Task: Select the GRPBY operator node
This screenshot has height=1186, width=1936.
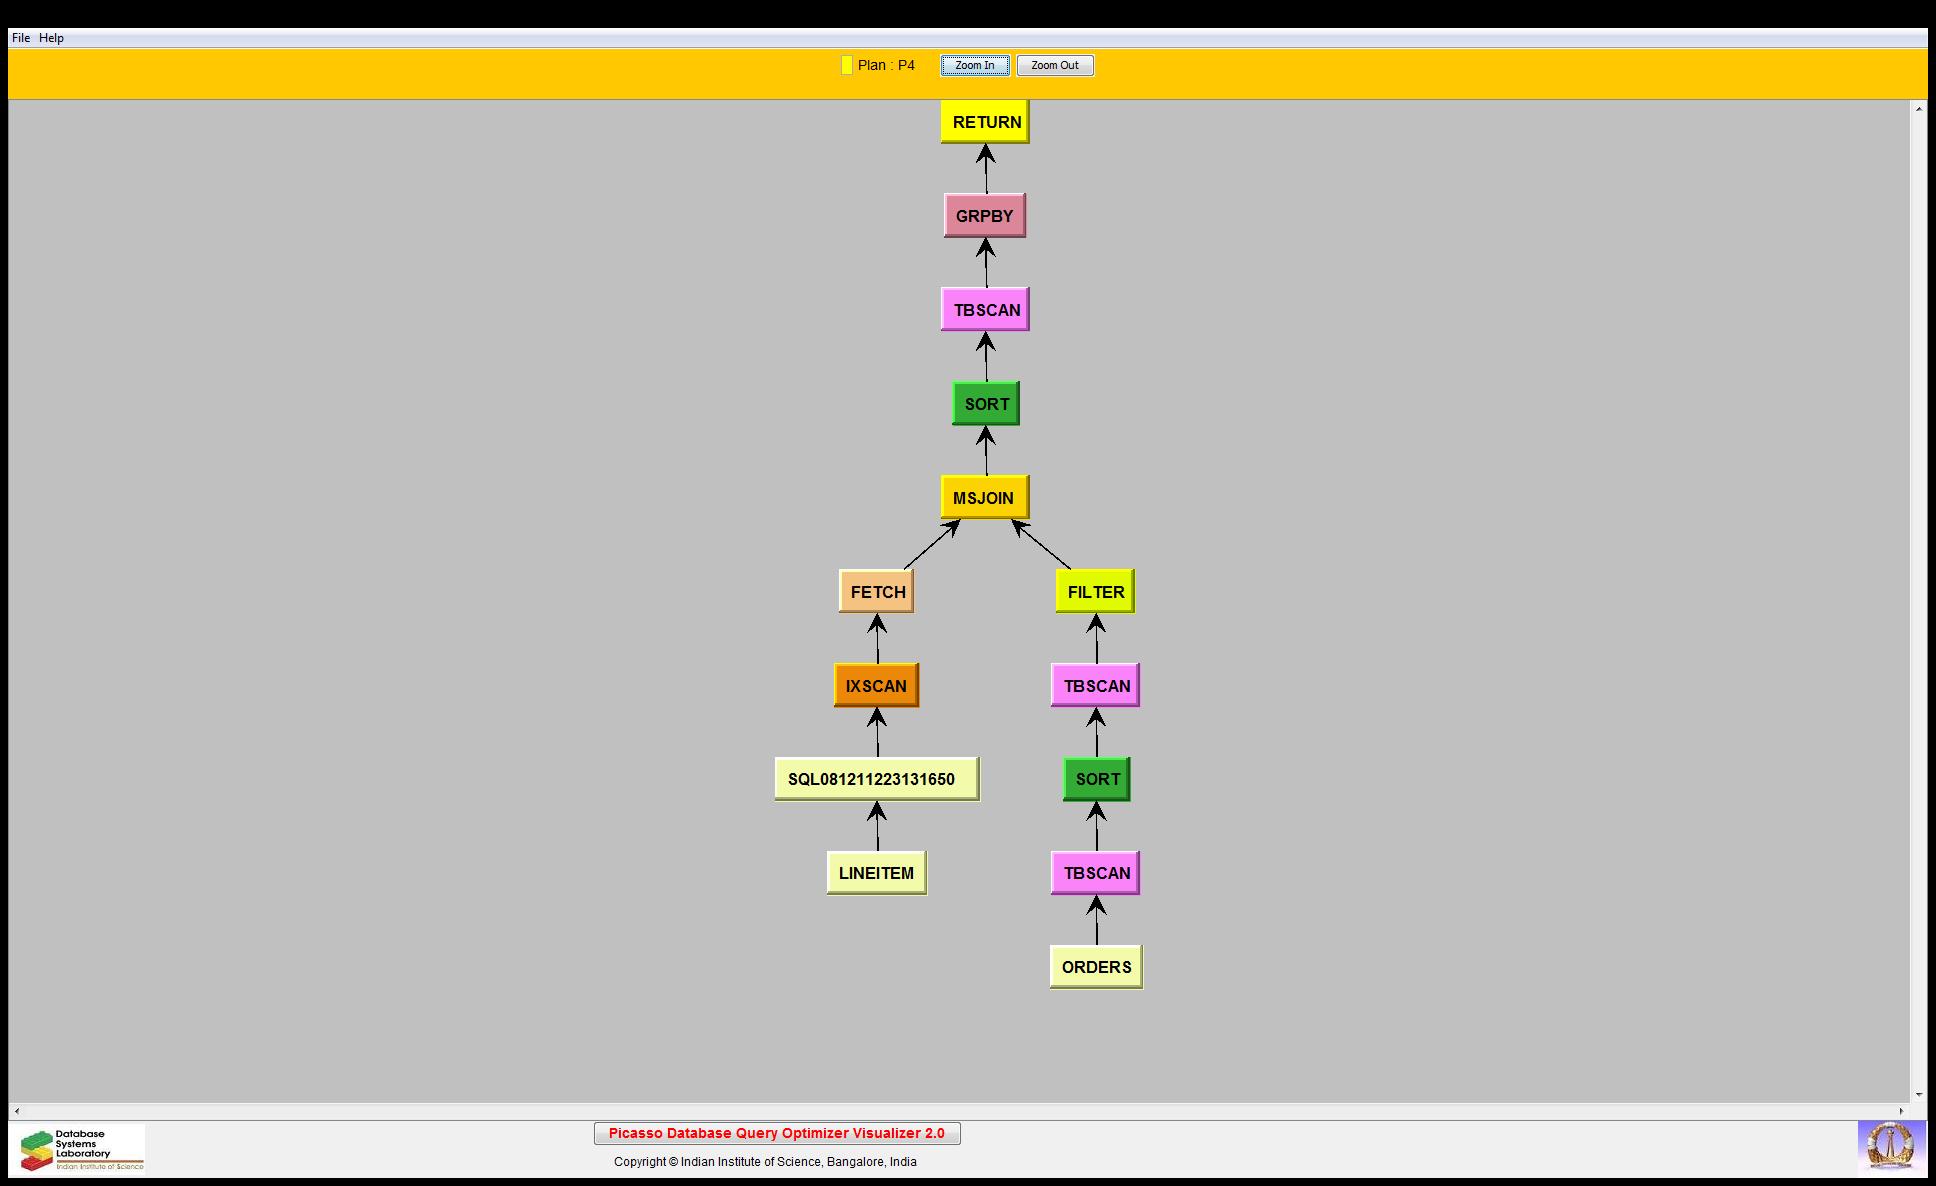Action: click(x=985, y=216)
